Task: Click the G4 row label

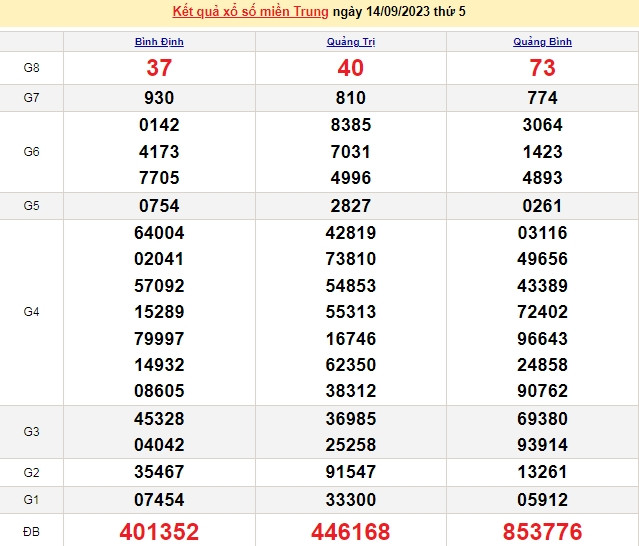Action: (x=31, y=312)
